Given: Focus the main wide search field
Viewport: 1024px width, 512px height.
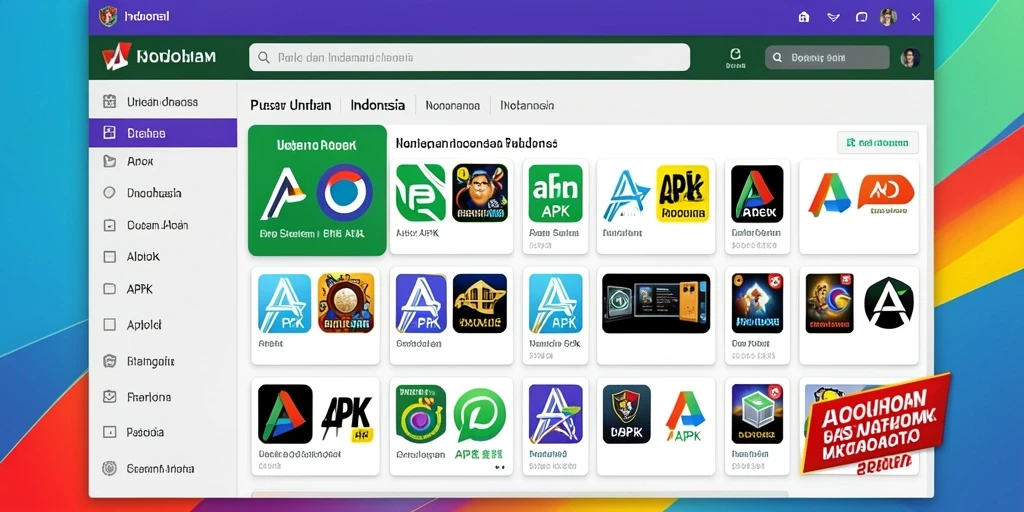Looking at the screenshot, I should point(469,57).
